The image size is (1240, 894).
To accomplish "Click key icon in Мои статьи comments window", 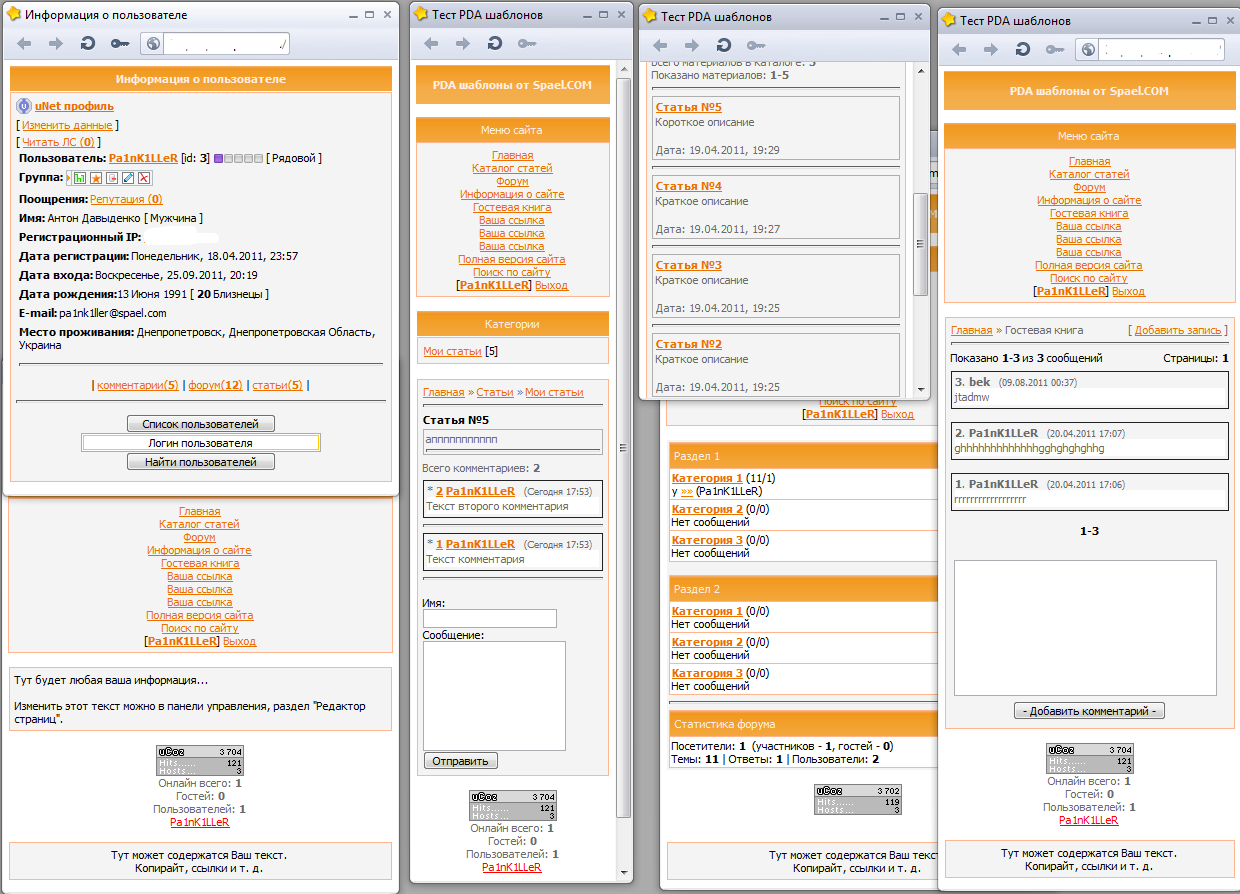I will 527,43.
